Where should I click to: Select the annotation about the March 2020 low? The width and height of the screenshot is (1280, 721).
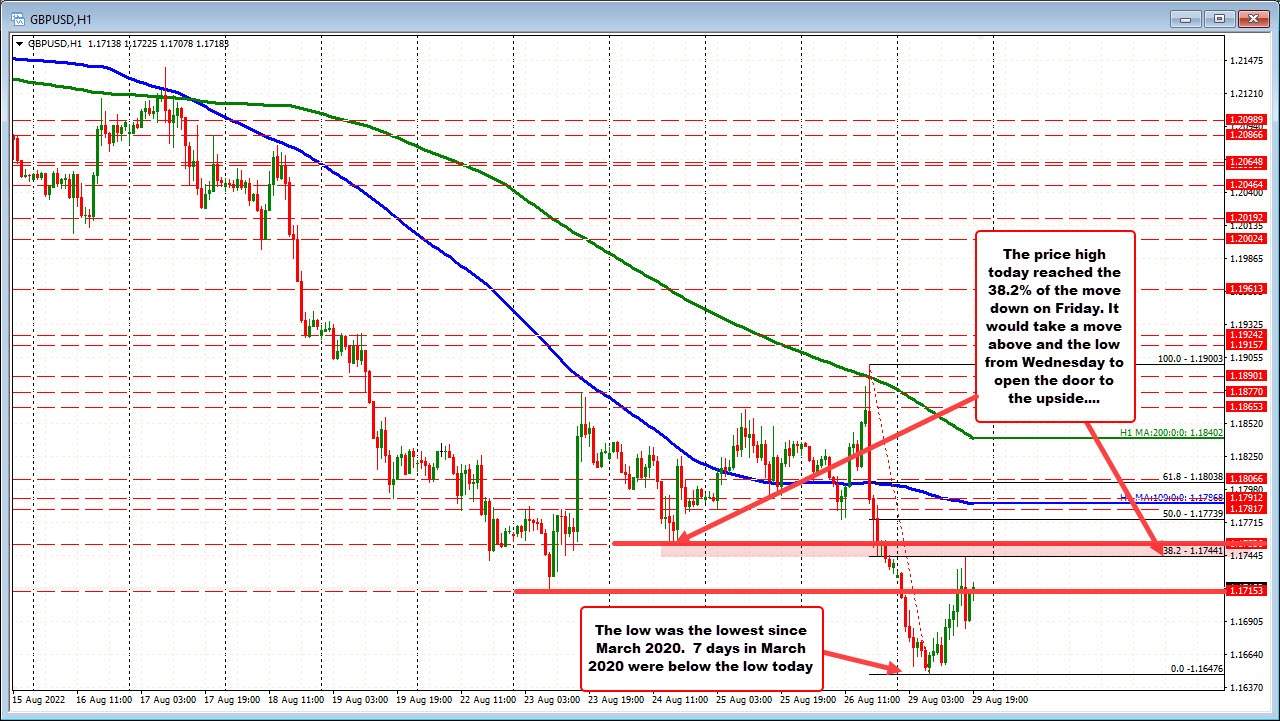(x=701, y=648)
